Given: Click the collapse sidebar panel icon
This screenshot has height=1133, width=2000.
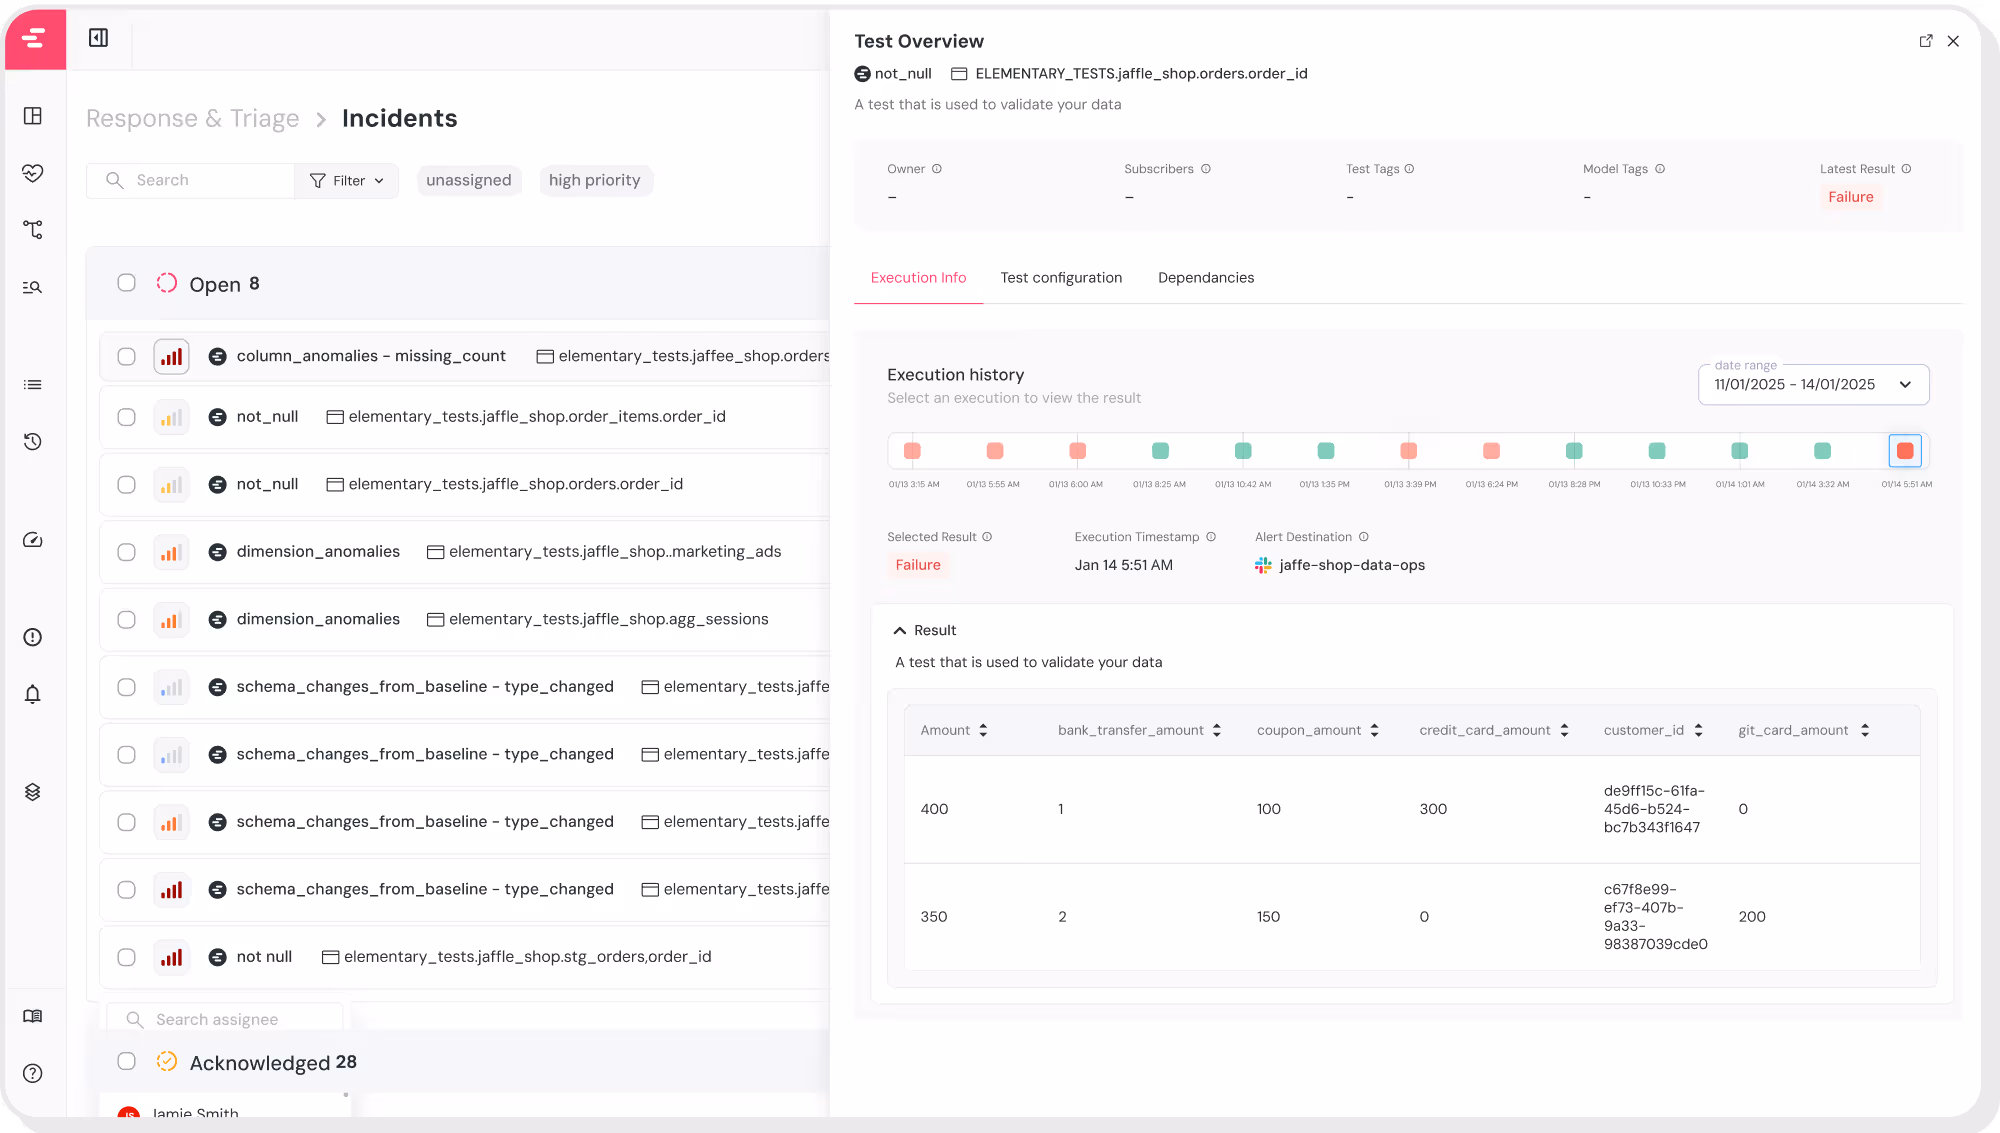Looking at the screenshot, I should (98, 38).
